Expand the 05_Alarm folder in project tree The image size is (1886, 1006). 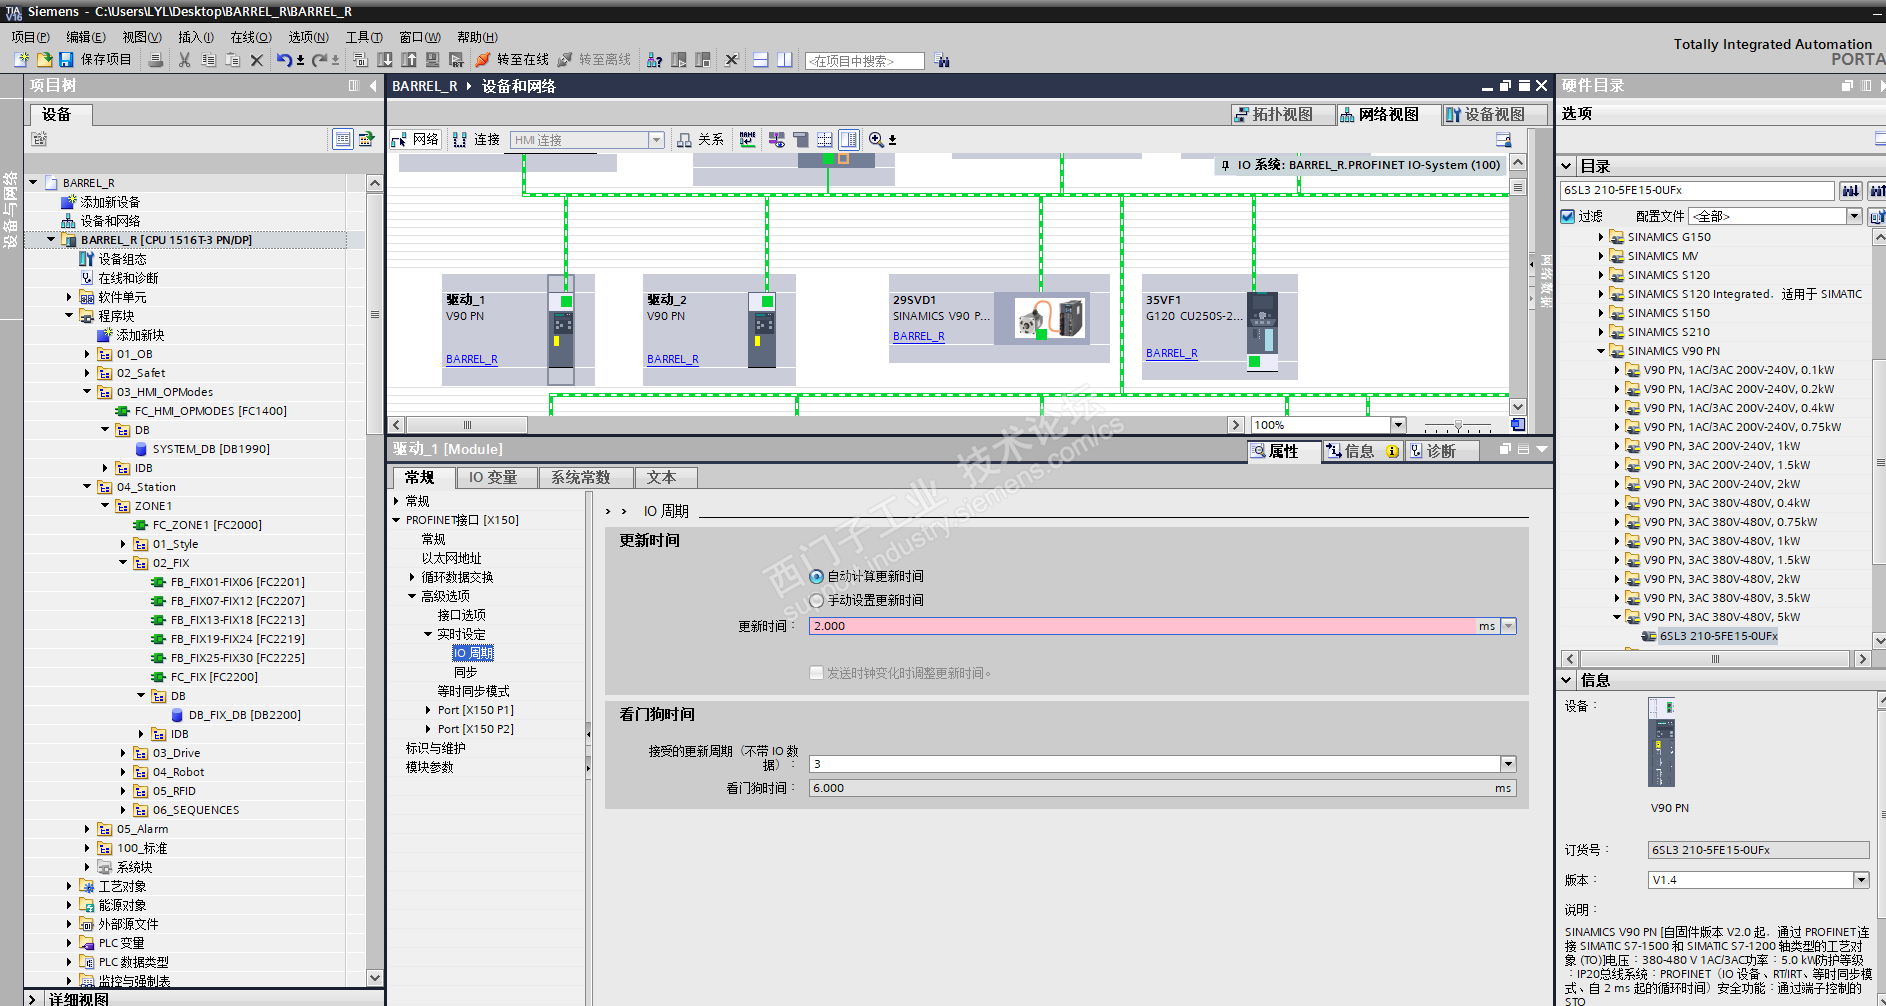pyautogui.click(x=87, y=829)
